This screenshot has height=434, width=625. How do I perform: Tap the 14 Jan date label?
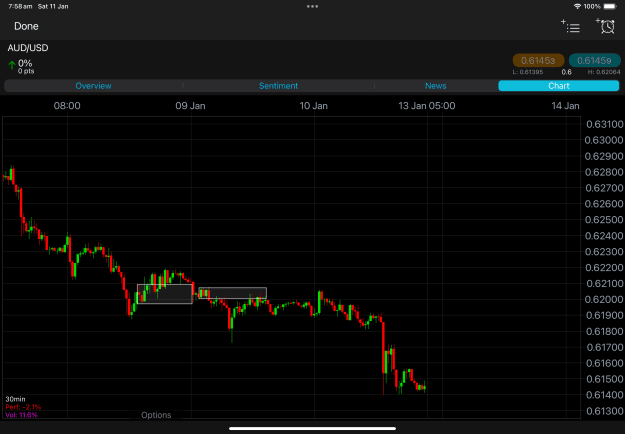pyautogui.click(x=565, y=106)
